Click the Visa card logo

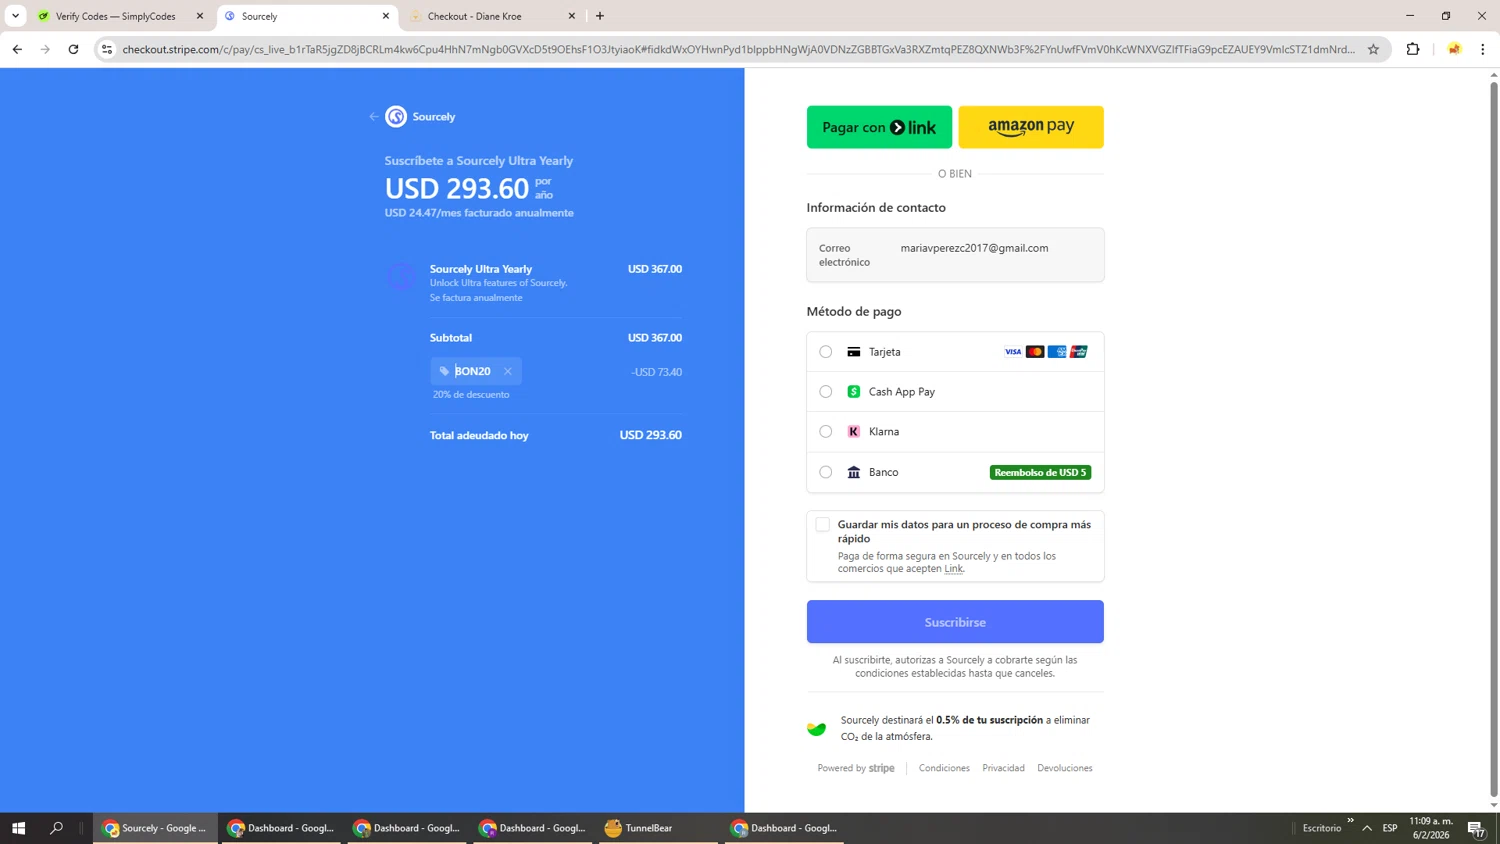tap(1013, 352)
